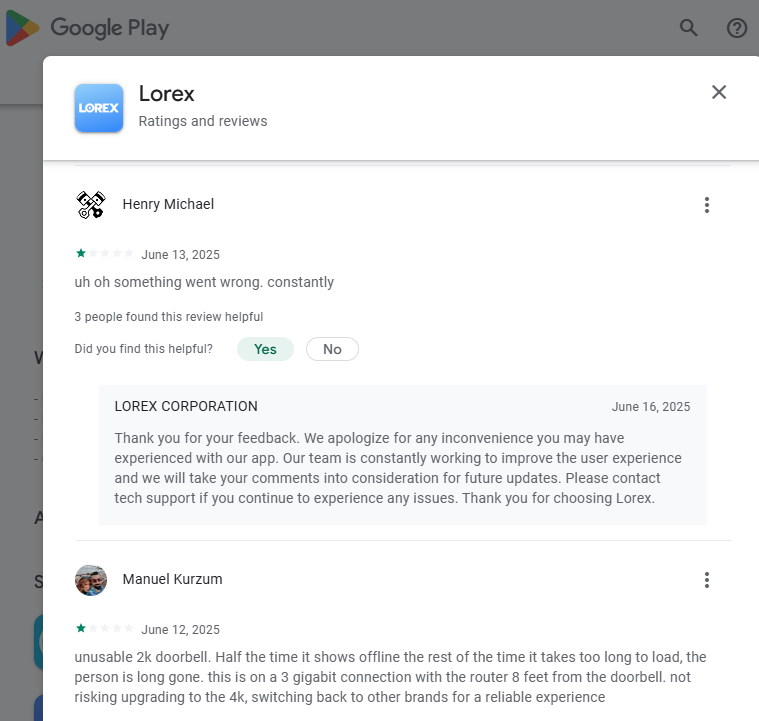This screenshot has width=759, height=721.
Task: Open Manuel Kurzum's review options menu
Action: click(707, 580)
